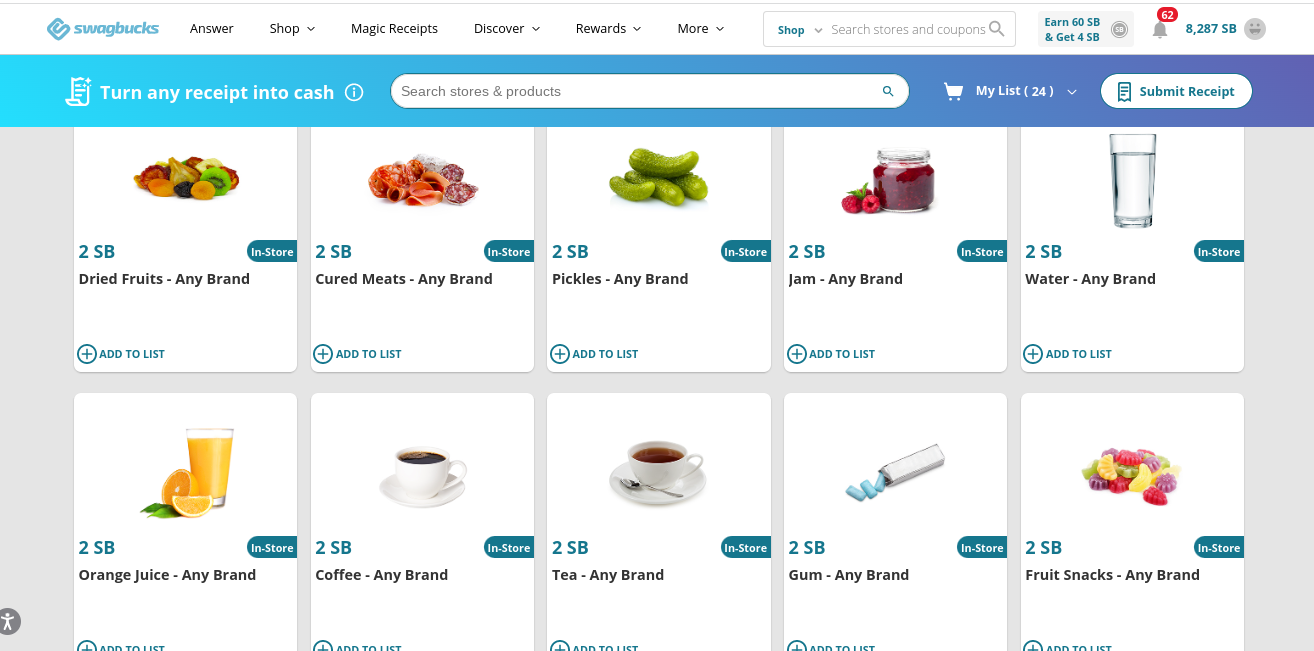
Task: Open the notifications bell icon
Action: [1160, 30]
